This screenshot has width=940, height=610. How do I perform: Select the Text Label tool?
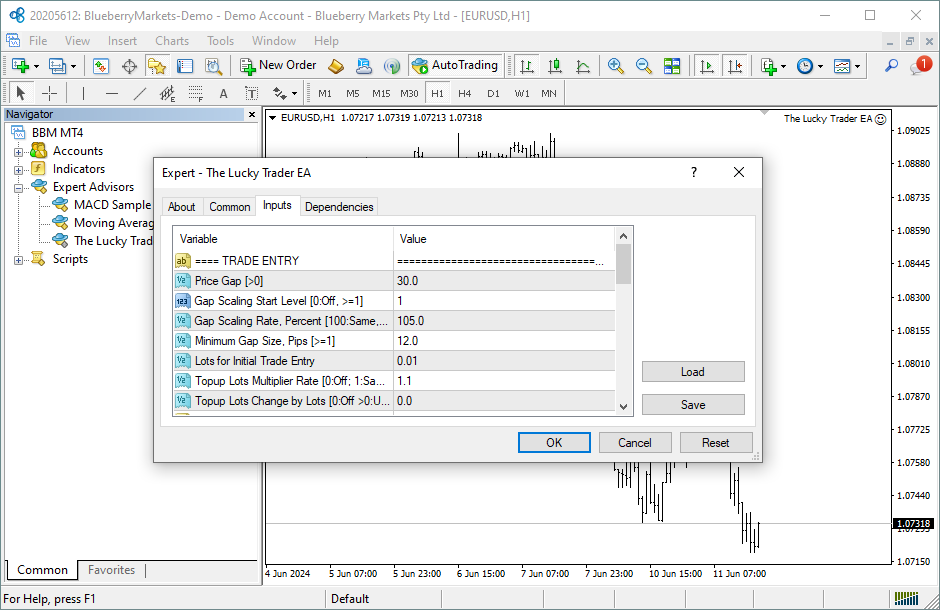[252, 93]
